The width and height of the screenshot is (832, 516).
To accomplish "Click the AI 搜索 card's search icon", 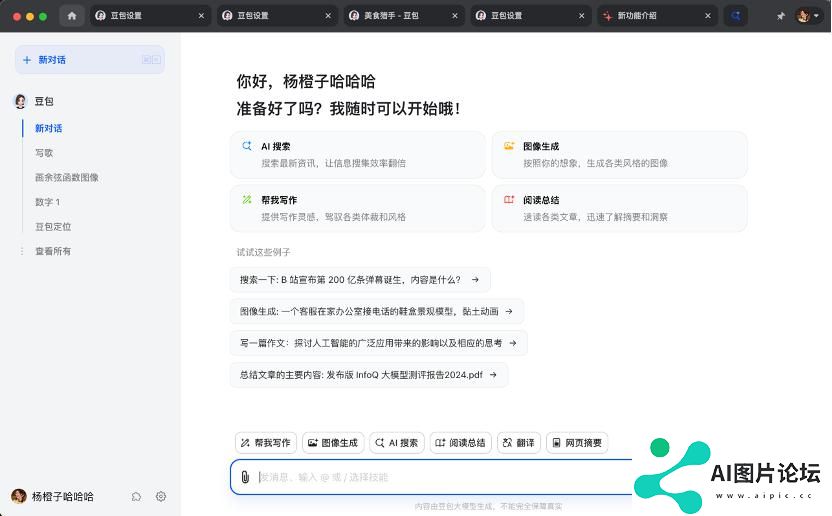I will coord(247,146).
